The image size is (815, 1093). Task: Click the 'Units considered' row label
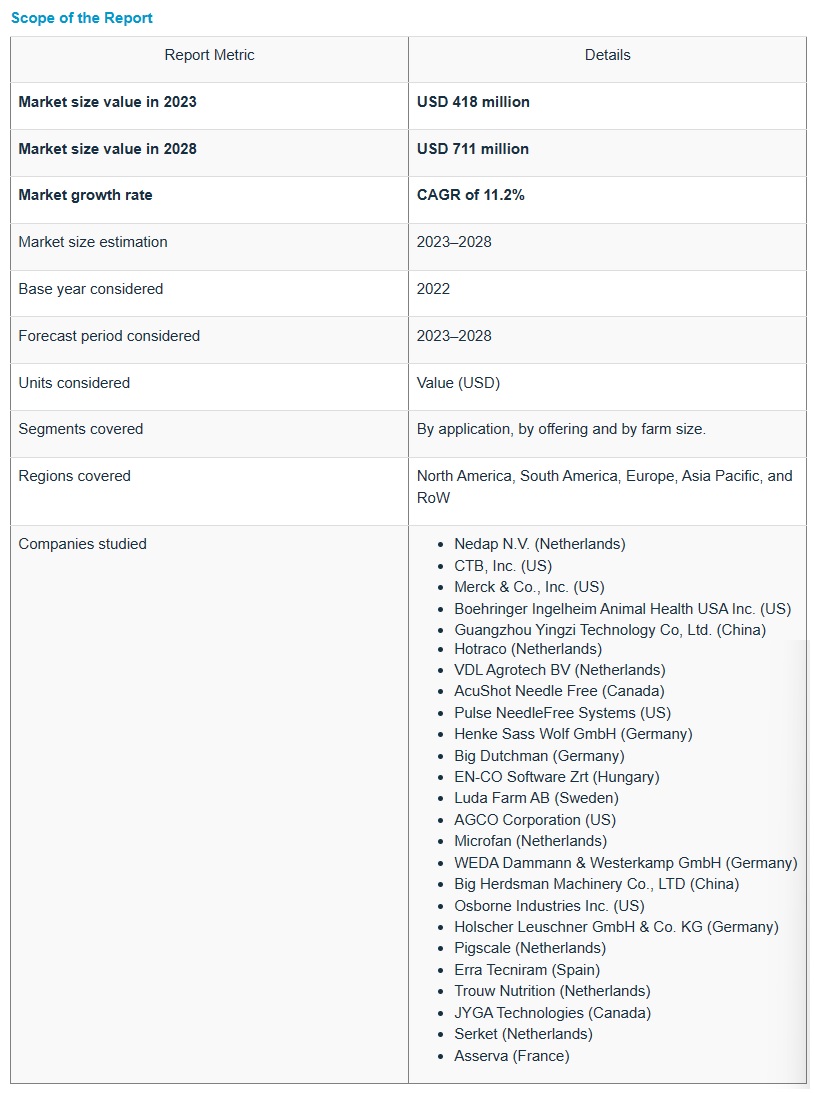pyautogui.click(x=74, y=383)
